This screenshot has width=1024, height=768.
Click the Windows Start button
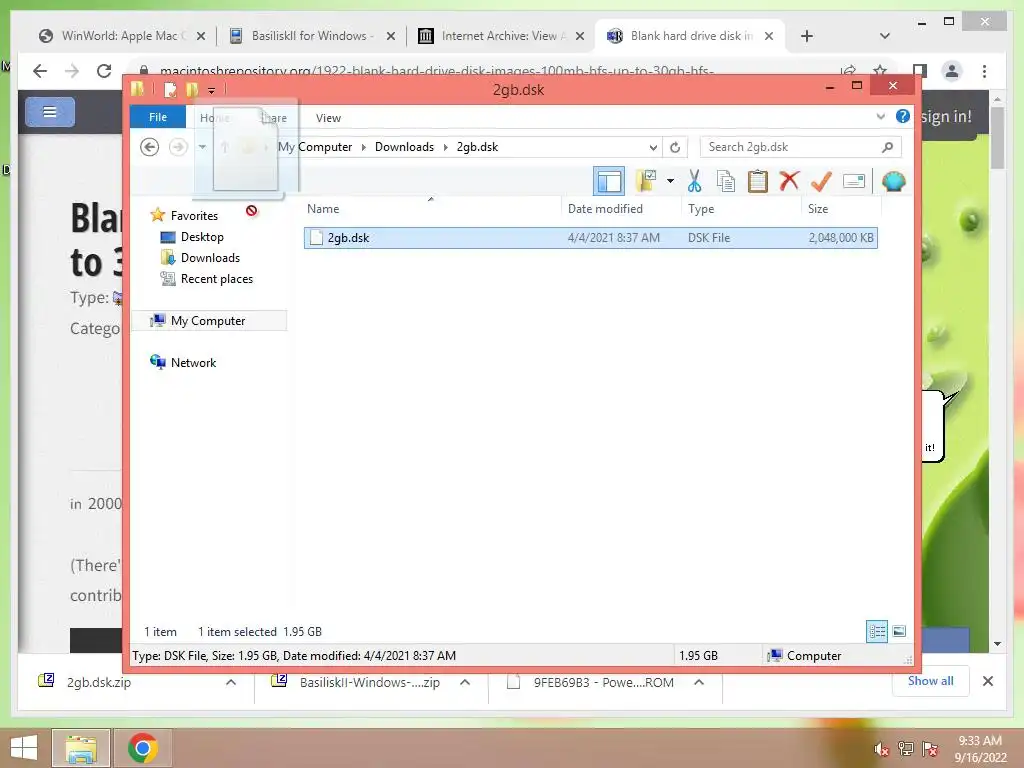24,748
